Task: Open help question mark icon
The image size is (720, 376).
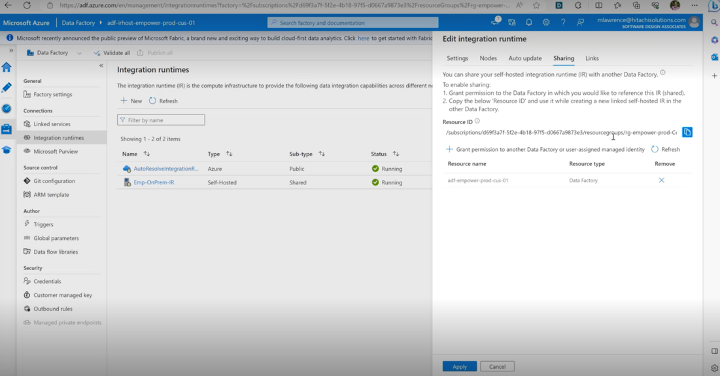Action: pyautogui.click(x=563, y=22)
